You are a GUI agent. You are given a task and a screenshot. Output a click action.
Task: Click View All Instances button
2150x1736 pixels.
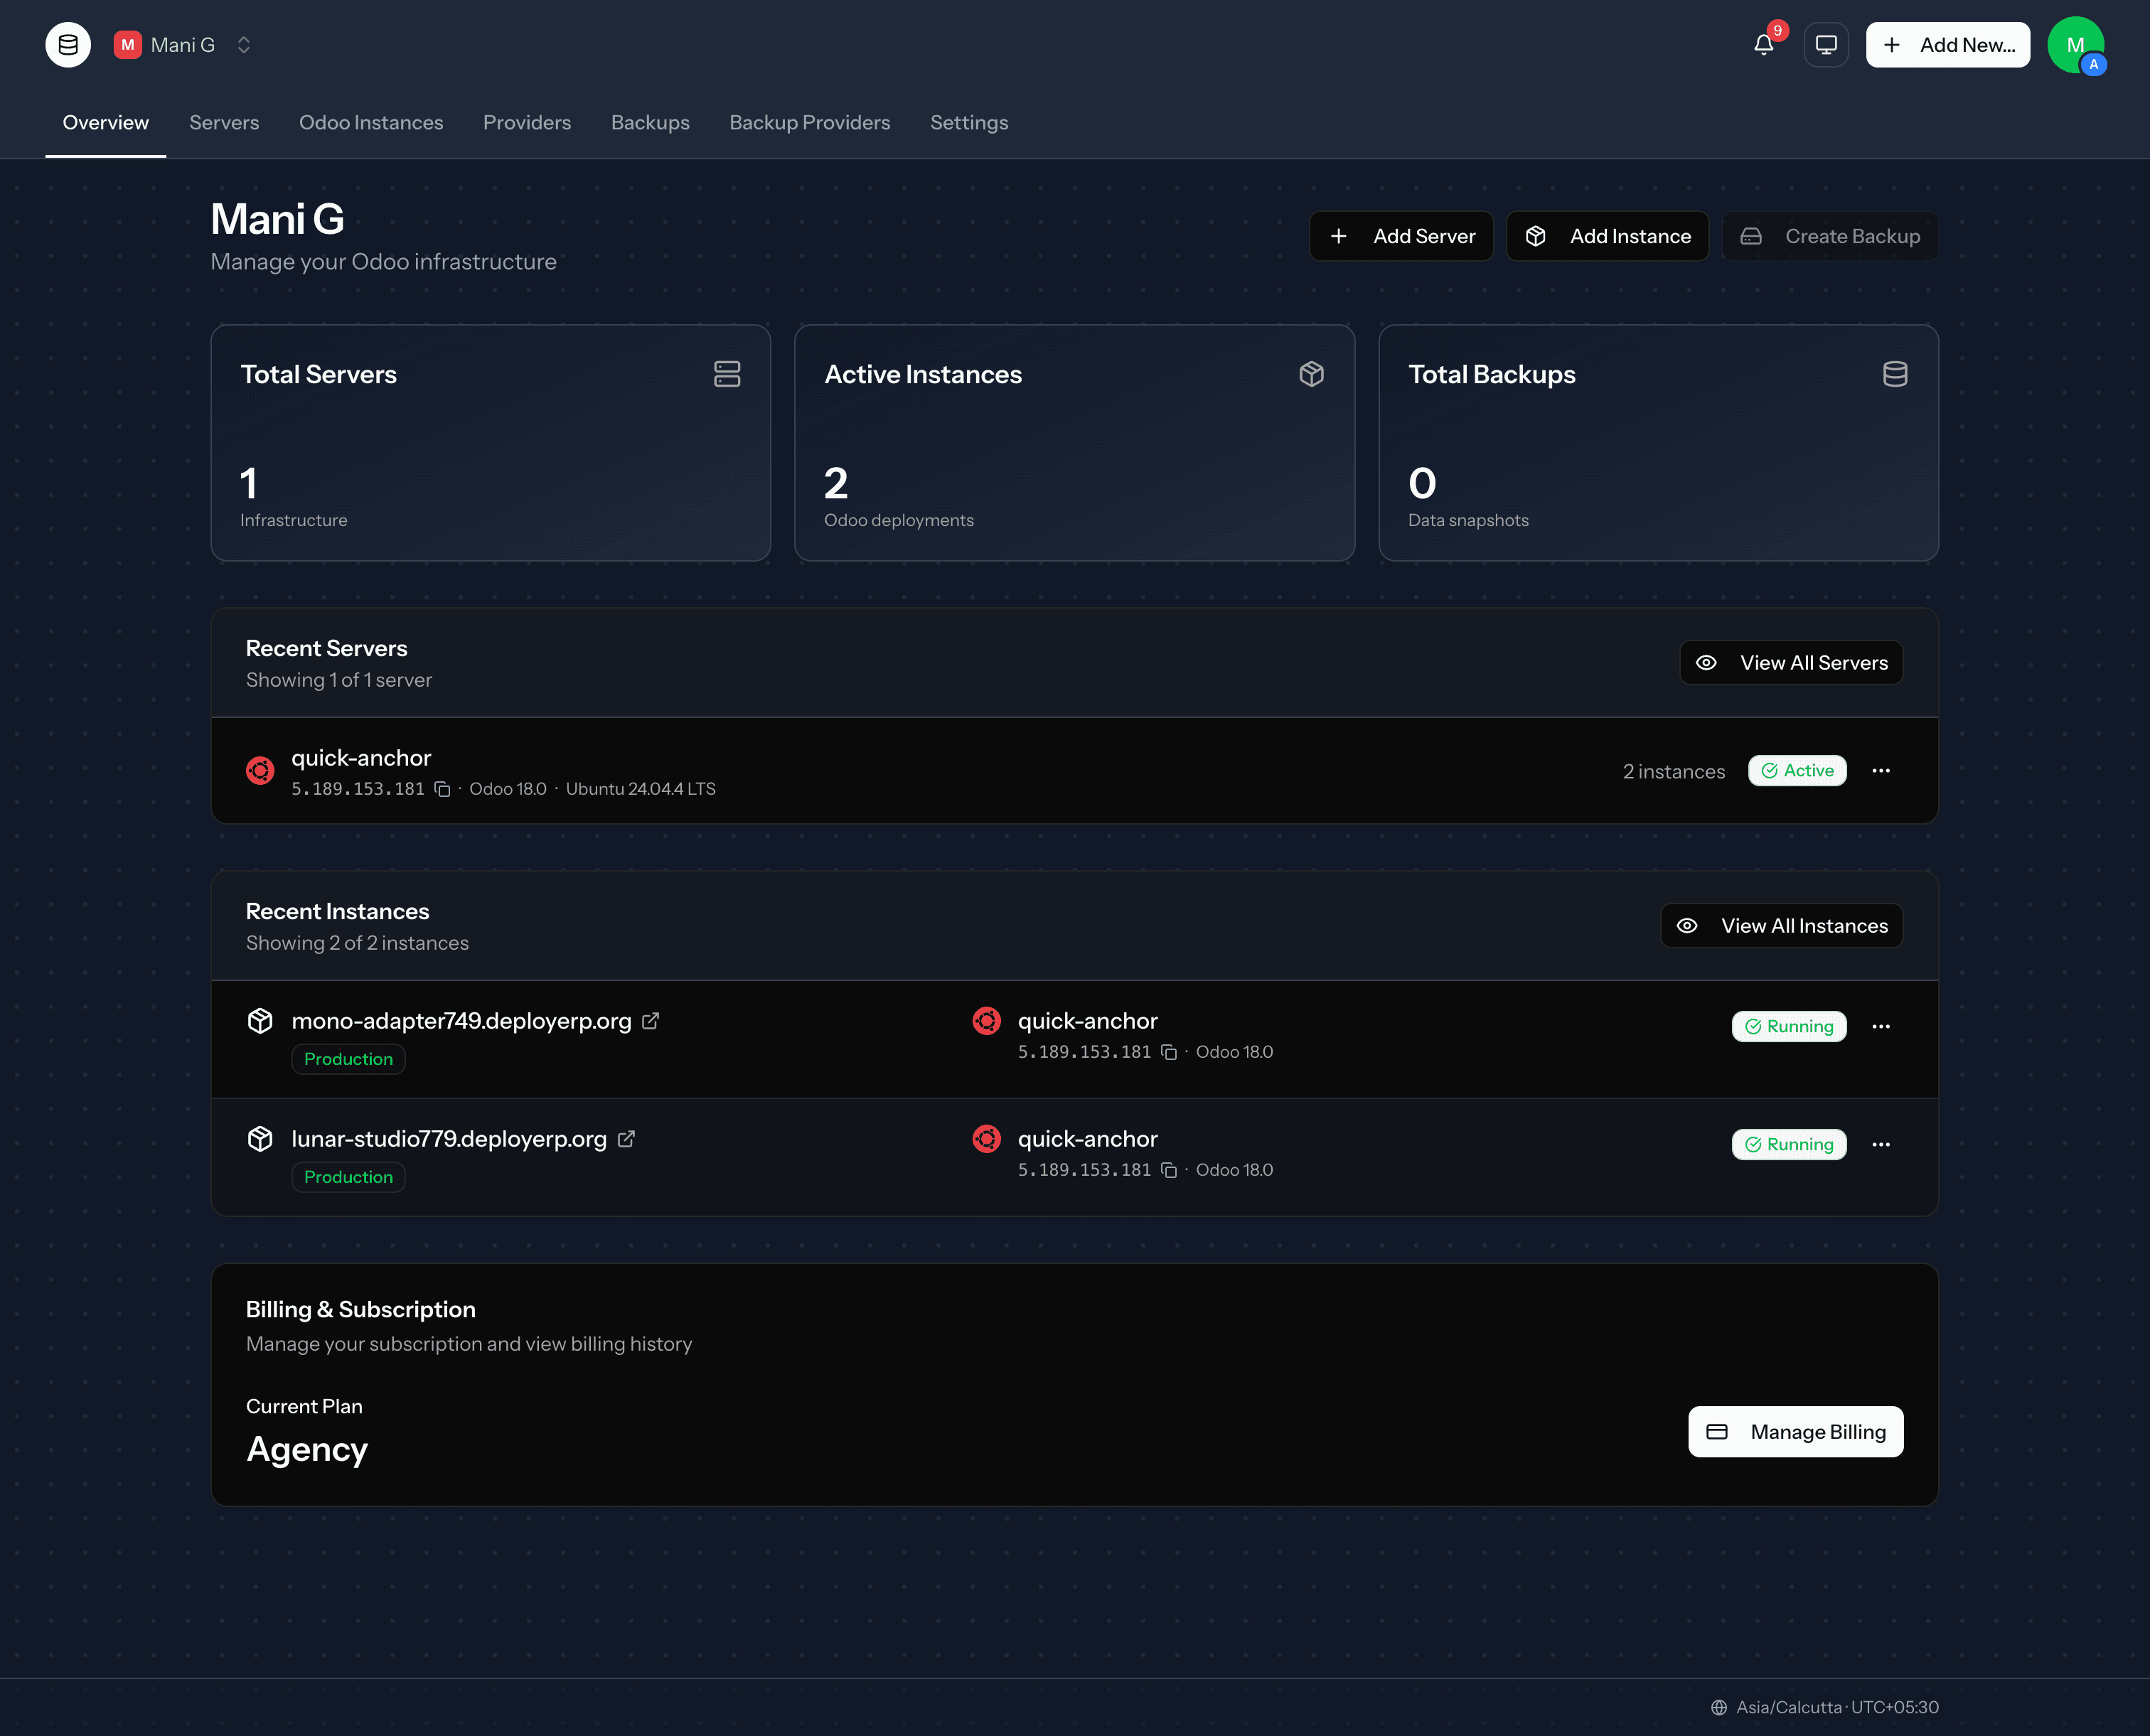pos(1782,926)
